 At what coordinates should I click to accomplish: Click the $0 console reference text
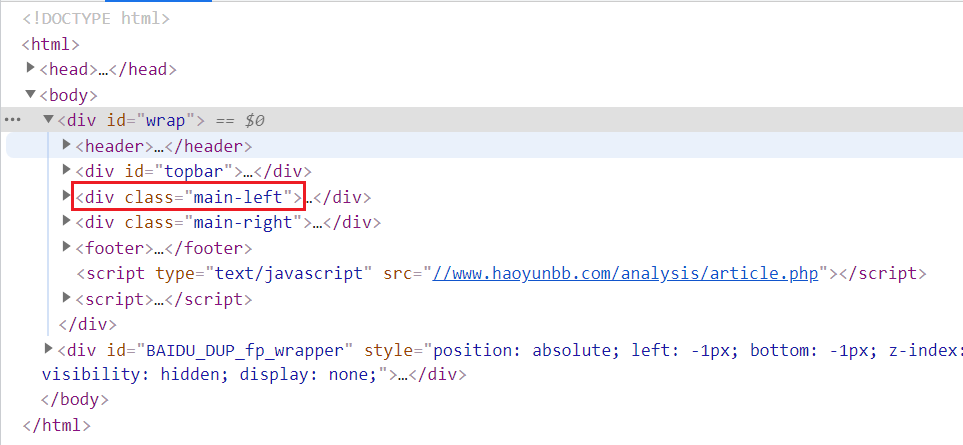pos(254,120)
